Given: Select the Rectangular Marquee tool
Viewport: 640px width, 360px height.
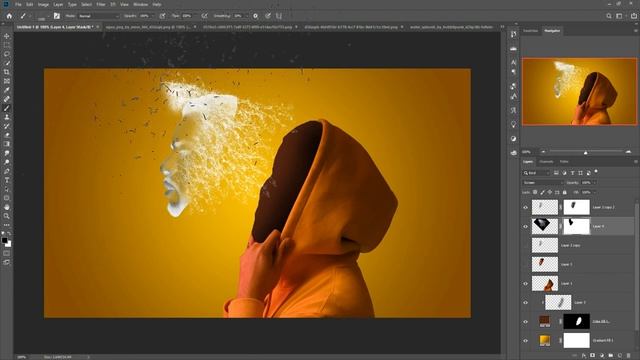Looking at the screenshot, I should click(x=7, y=45).
